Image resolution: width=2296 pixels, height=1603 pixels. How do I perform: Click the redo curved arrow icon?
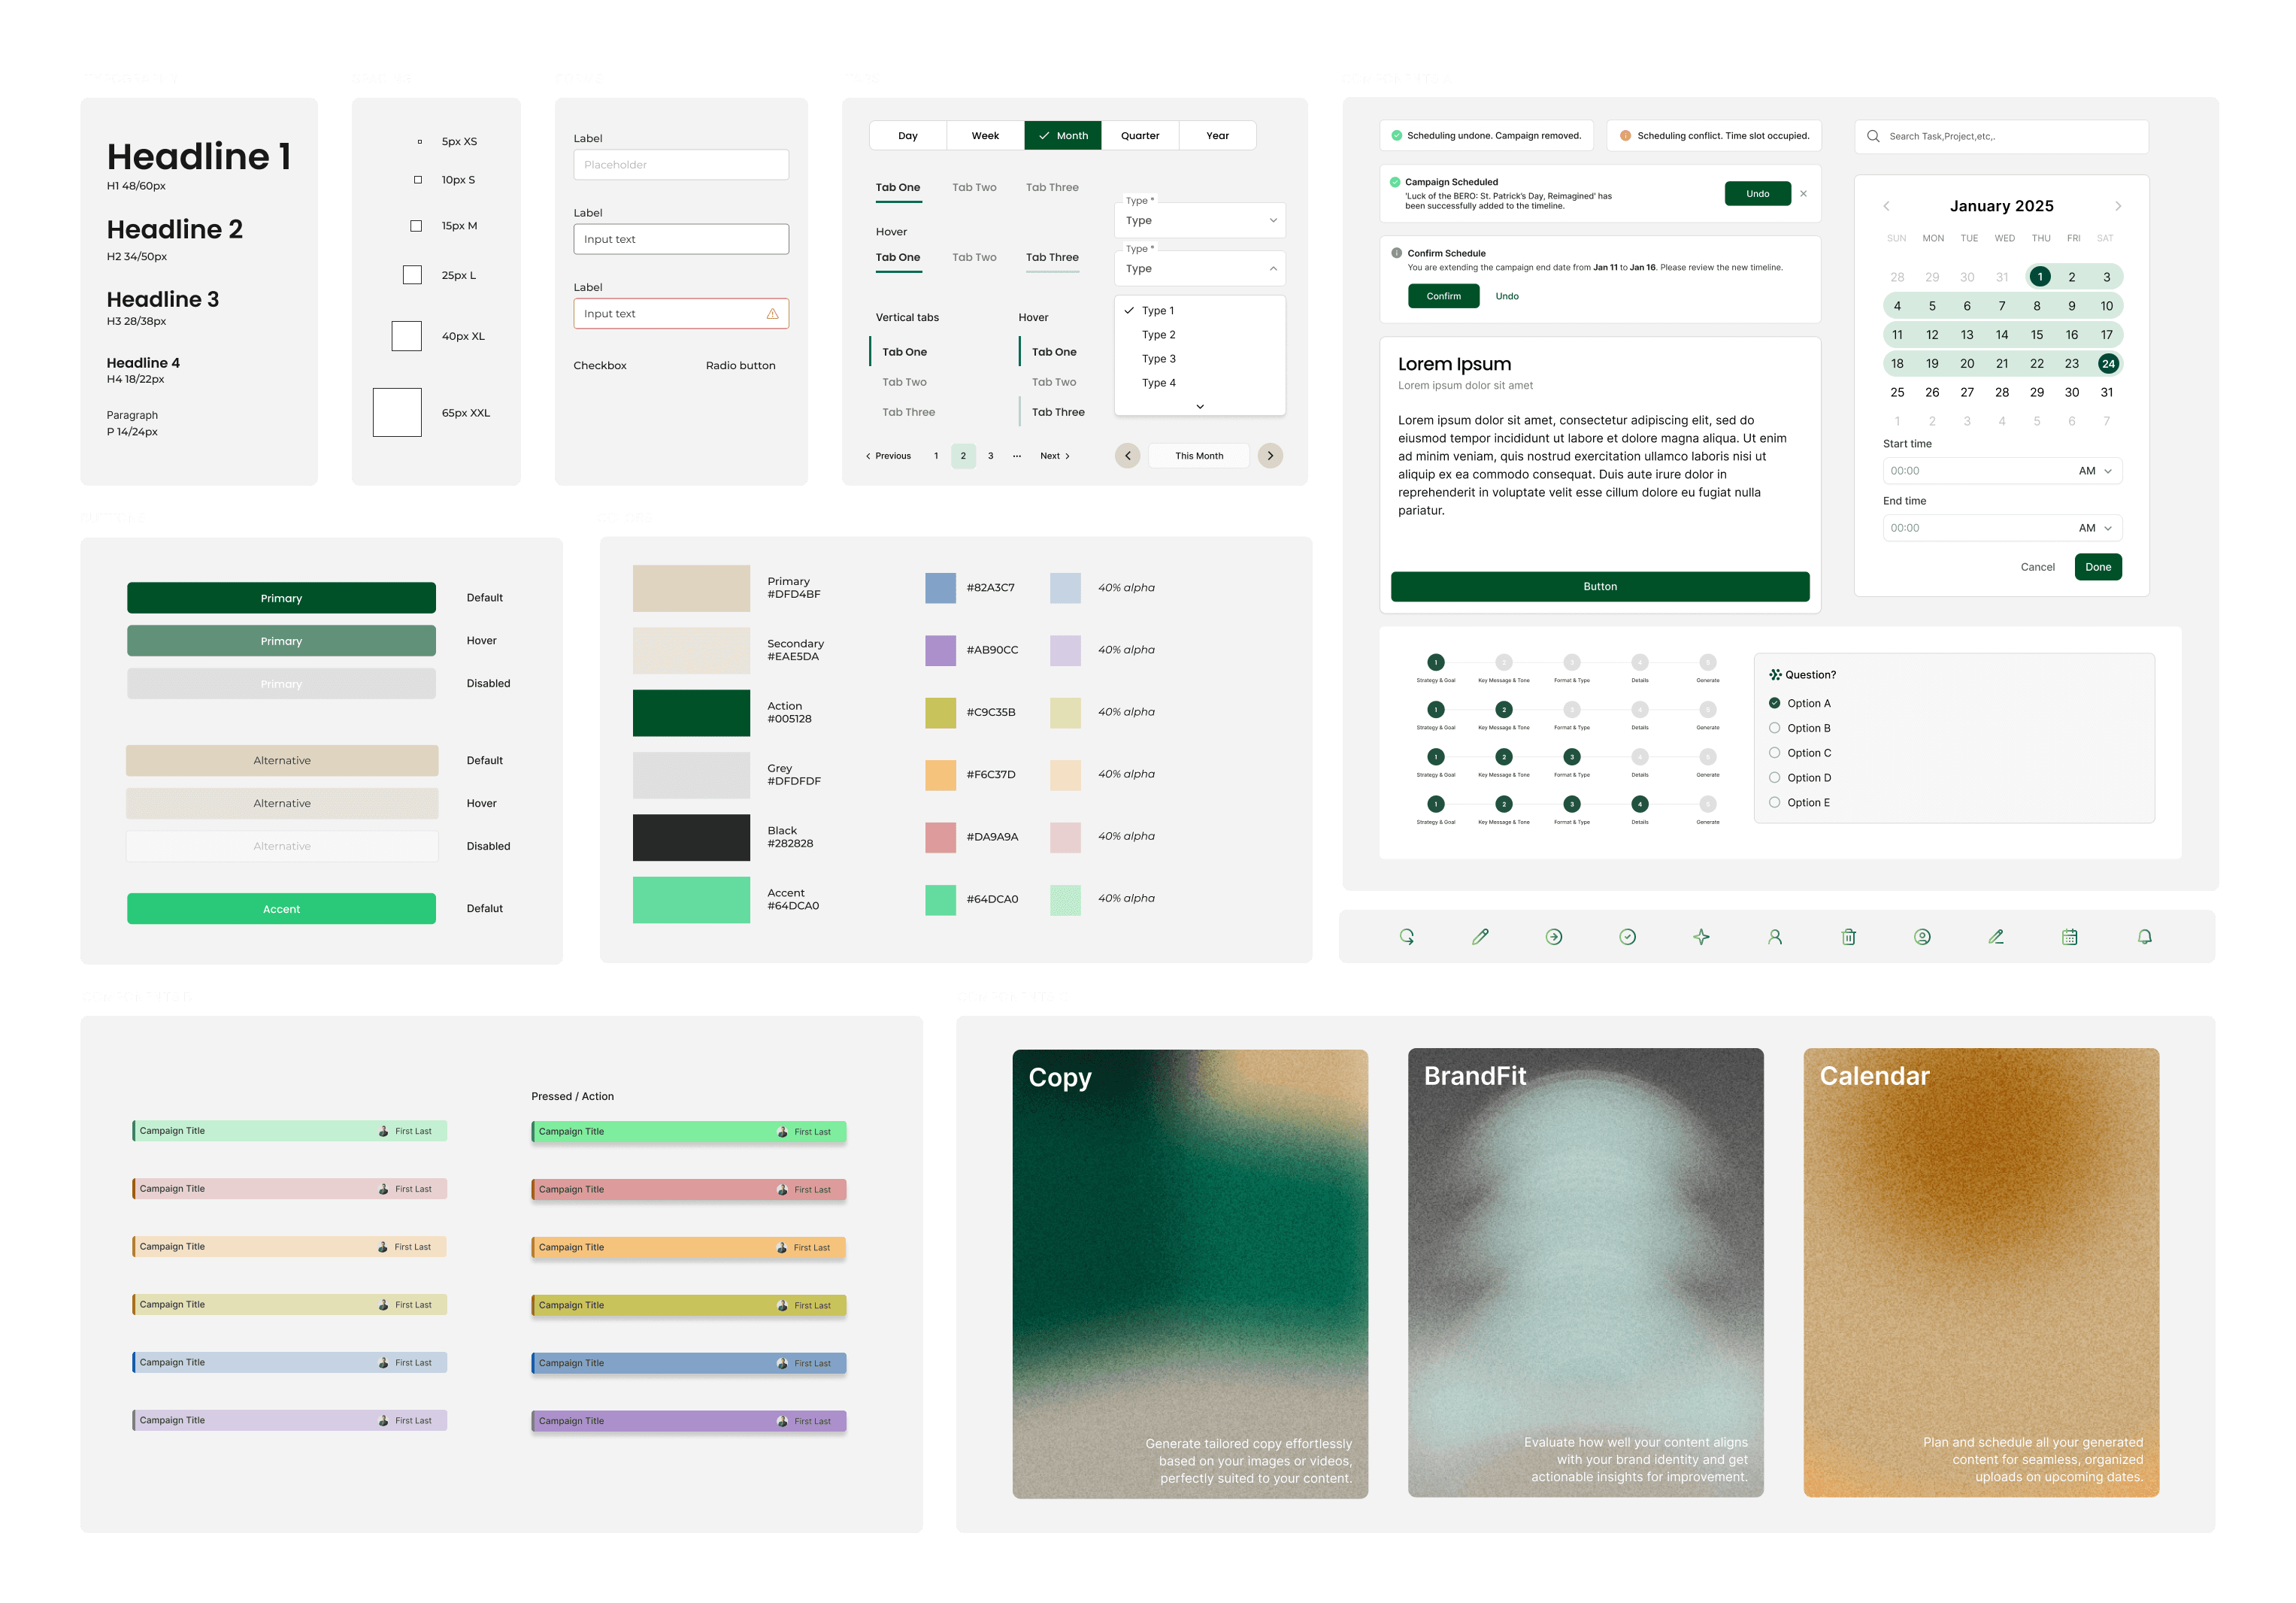pos(1406,937)
